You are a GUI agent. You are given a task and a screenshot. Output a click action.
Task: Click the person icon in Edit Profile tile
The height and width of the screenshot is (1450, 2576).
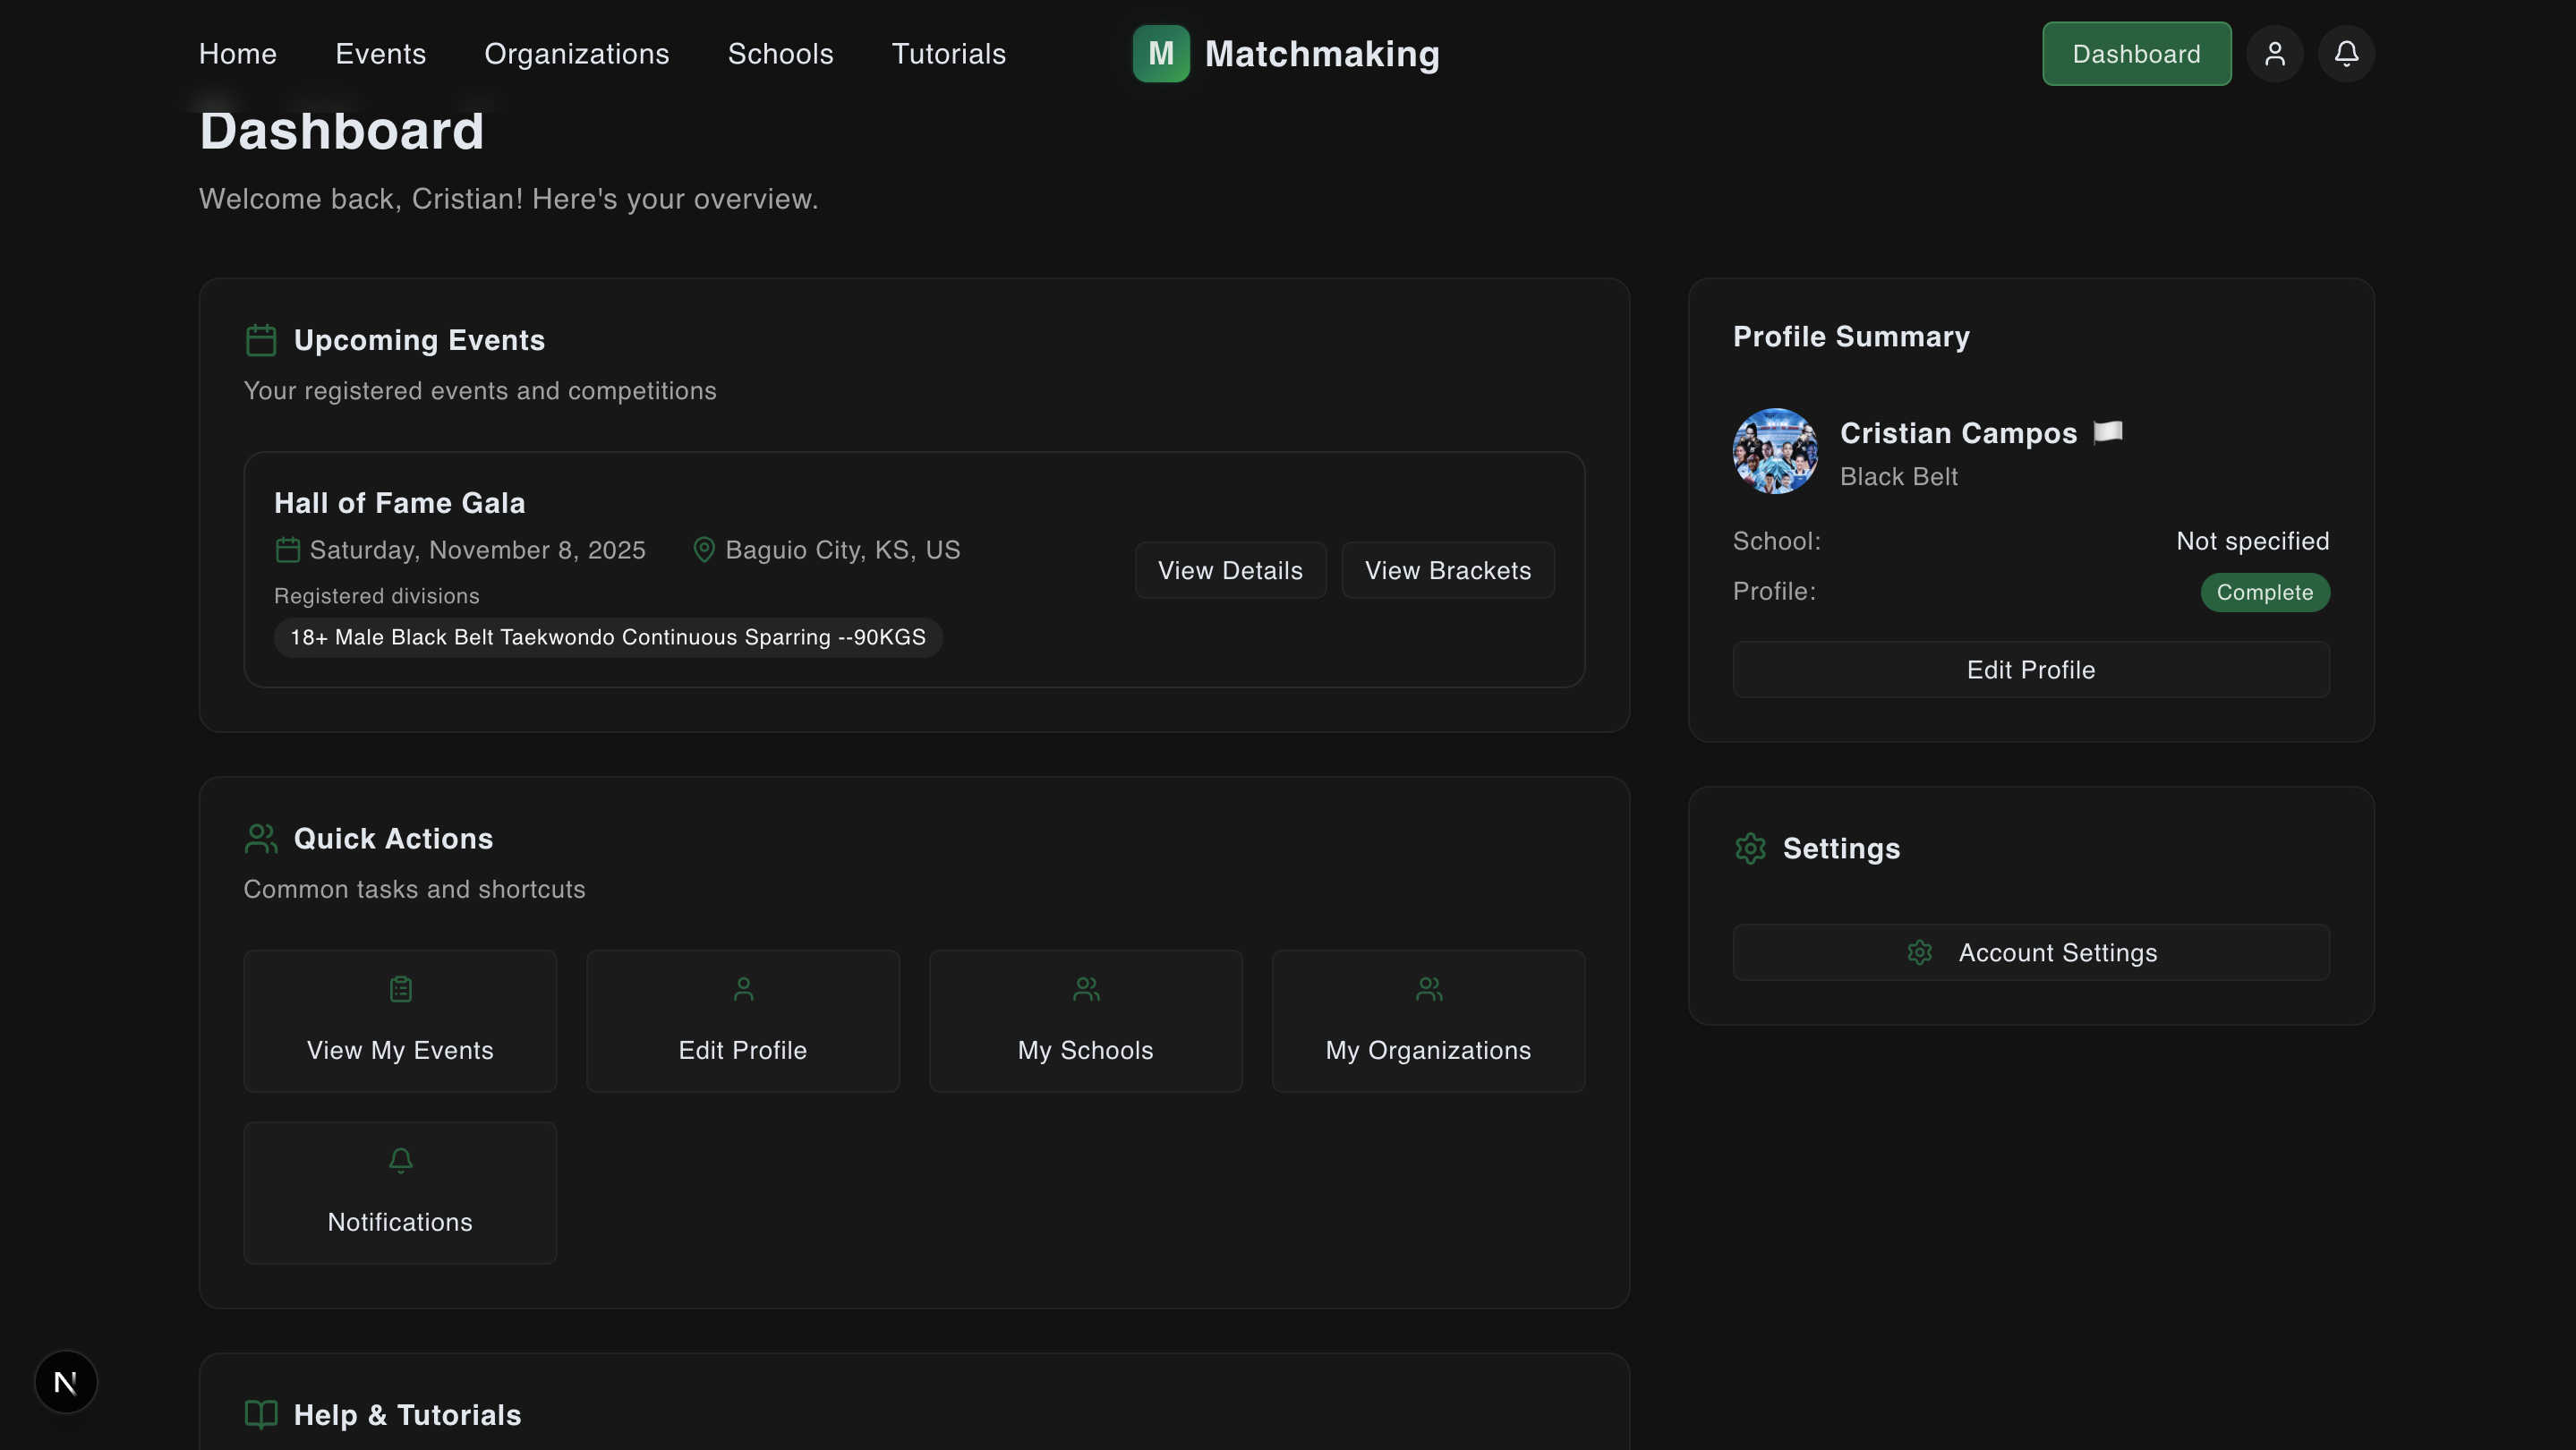[x=743, y=989]
